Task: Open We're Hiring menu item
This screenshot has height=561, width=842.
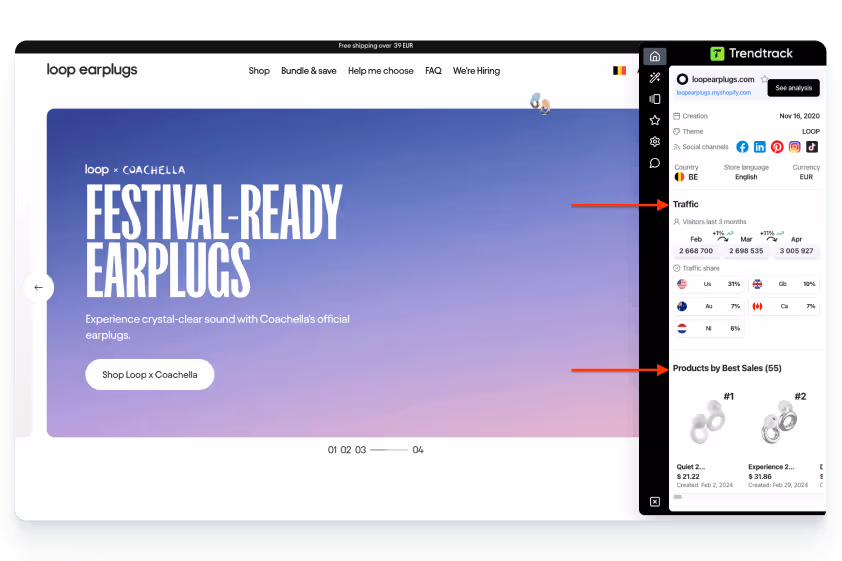Action: [x=476, y=71]
